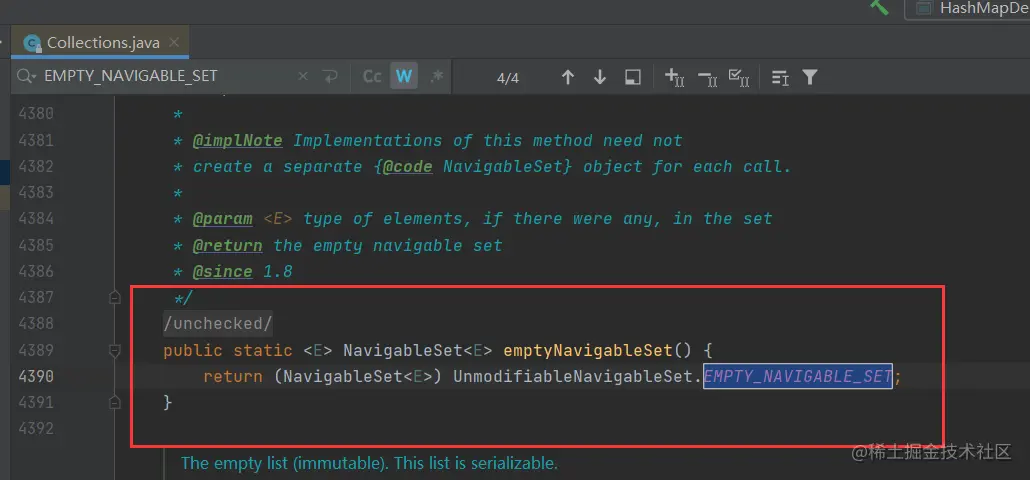Viewport: 1030px width, 480px height.
Task: Click line number 4390 in gutter
Action: click(35, 377)
